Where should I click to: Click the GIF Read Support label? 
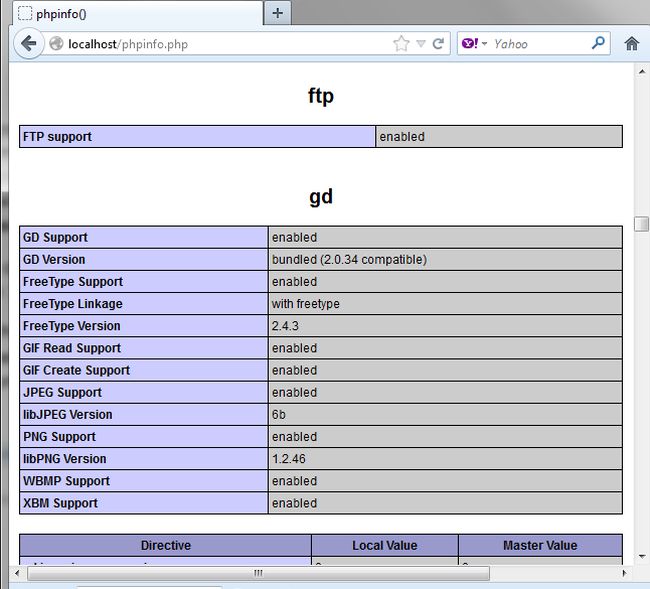point(72,348)
